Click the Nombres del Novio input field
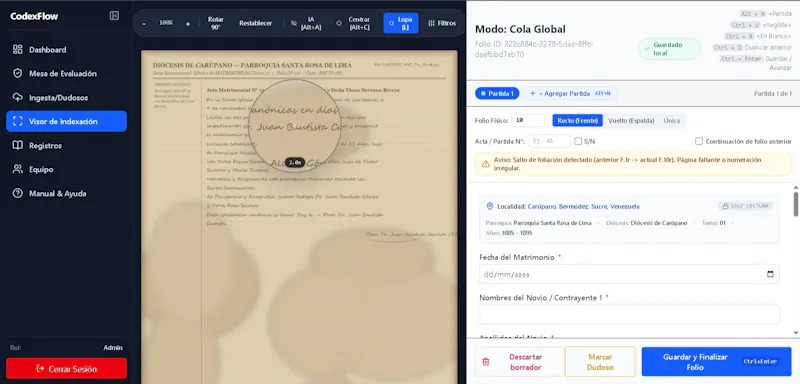This screenshot has width=800, height=384. [629, 314]
